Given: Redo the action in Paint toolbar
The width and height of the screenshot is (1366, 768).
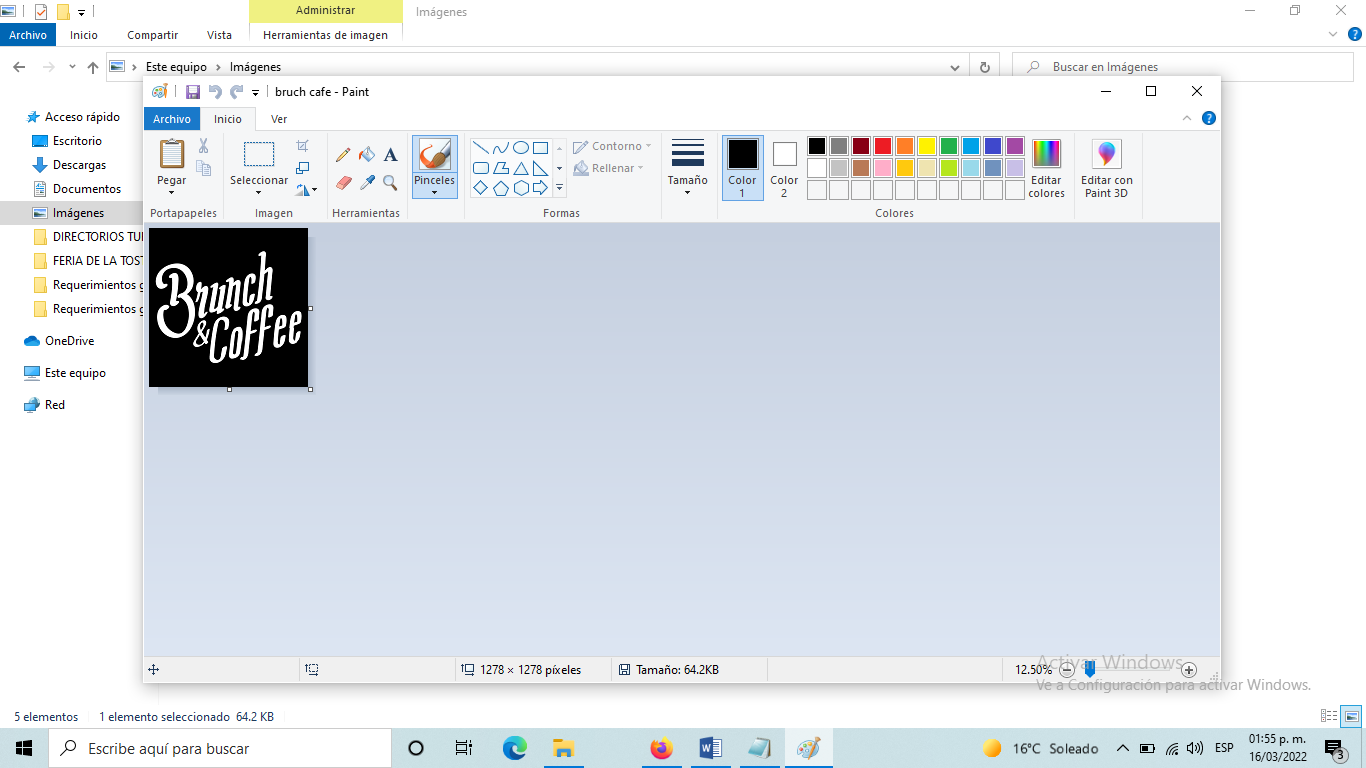Looking at the screenshot, I should pos(237,92).
